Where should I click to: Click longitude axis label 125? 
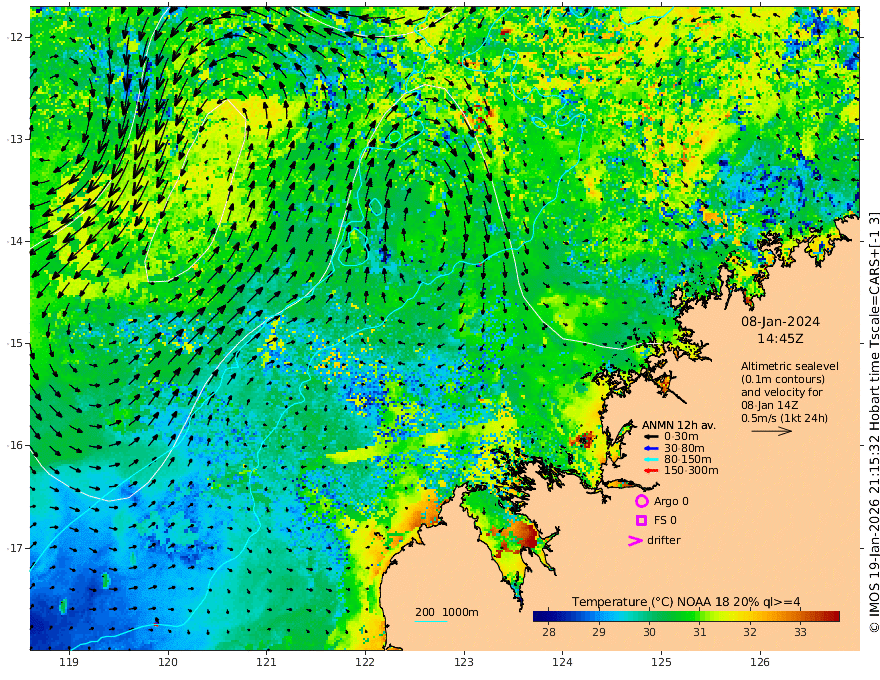tap(661, 663)
